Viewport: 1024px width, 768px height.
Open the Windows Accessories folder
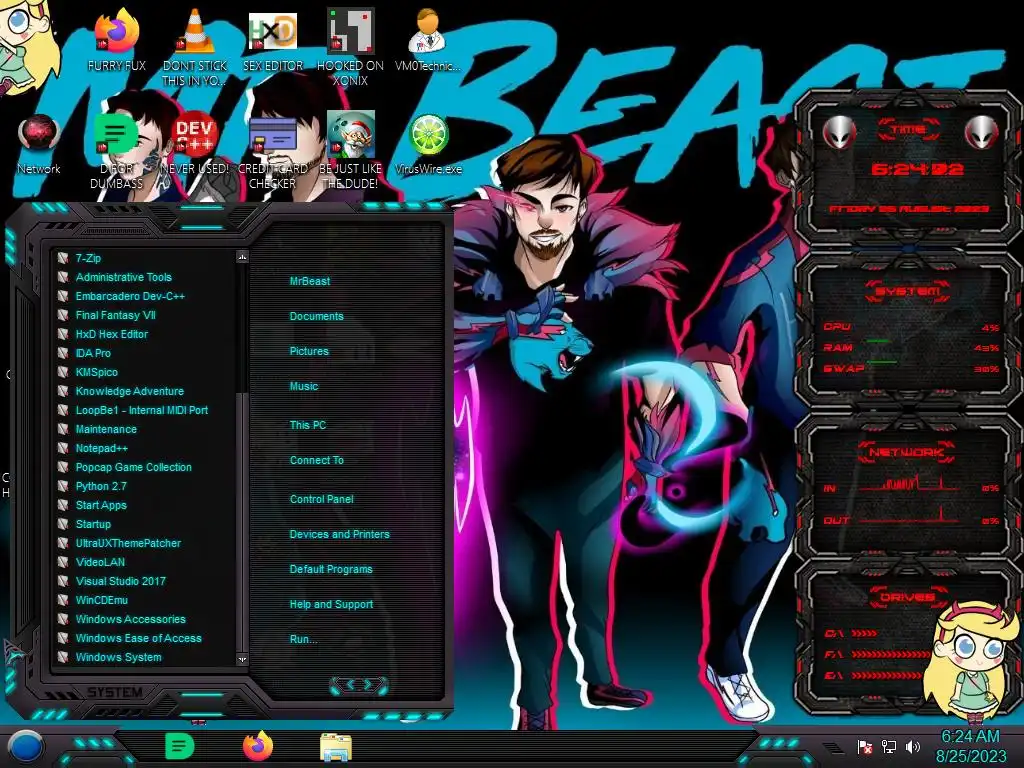click(x=130, y=618)
